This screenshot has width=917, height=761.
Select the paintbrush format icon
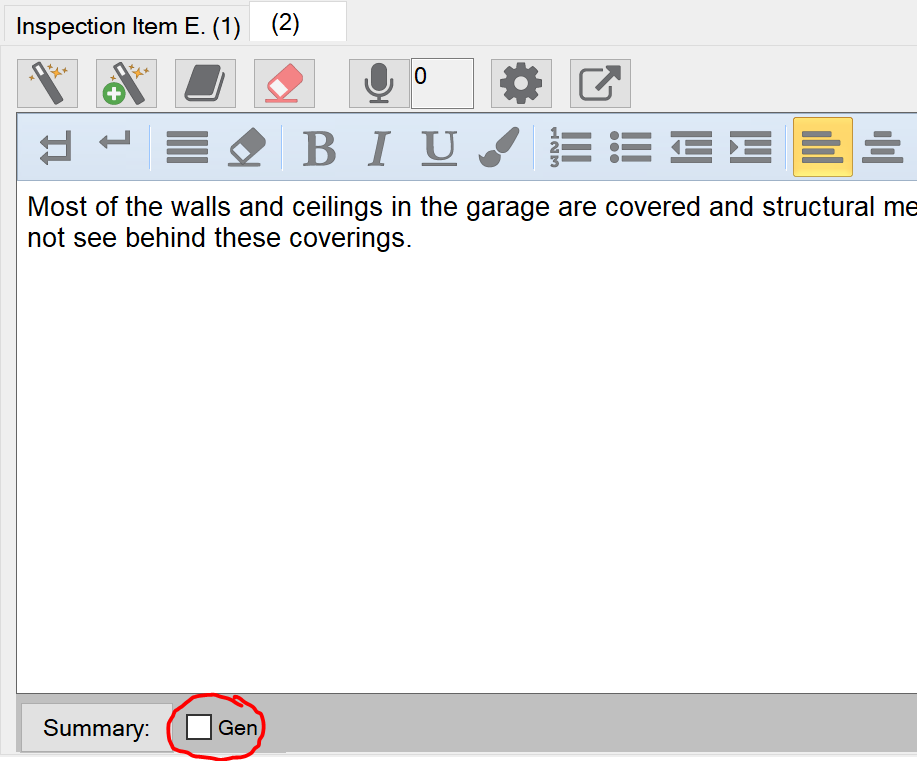[499, 147]
